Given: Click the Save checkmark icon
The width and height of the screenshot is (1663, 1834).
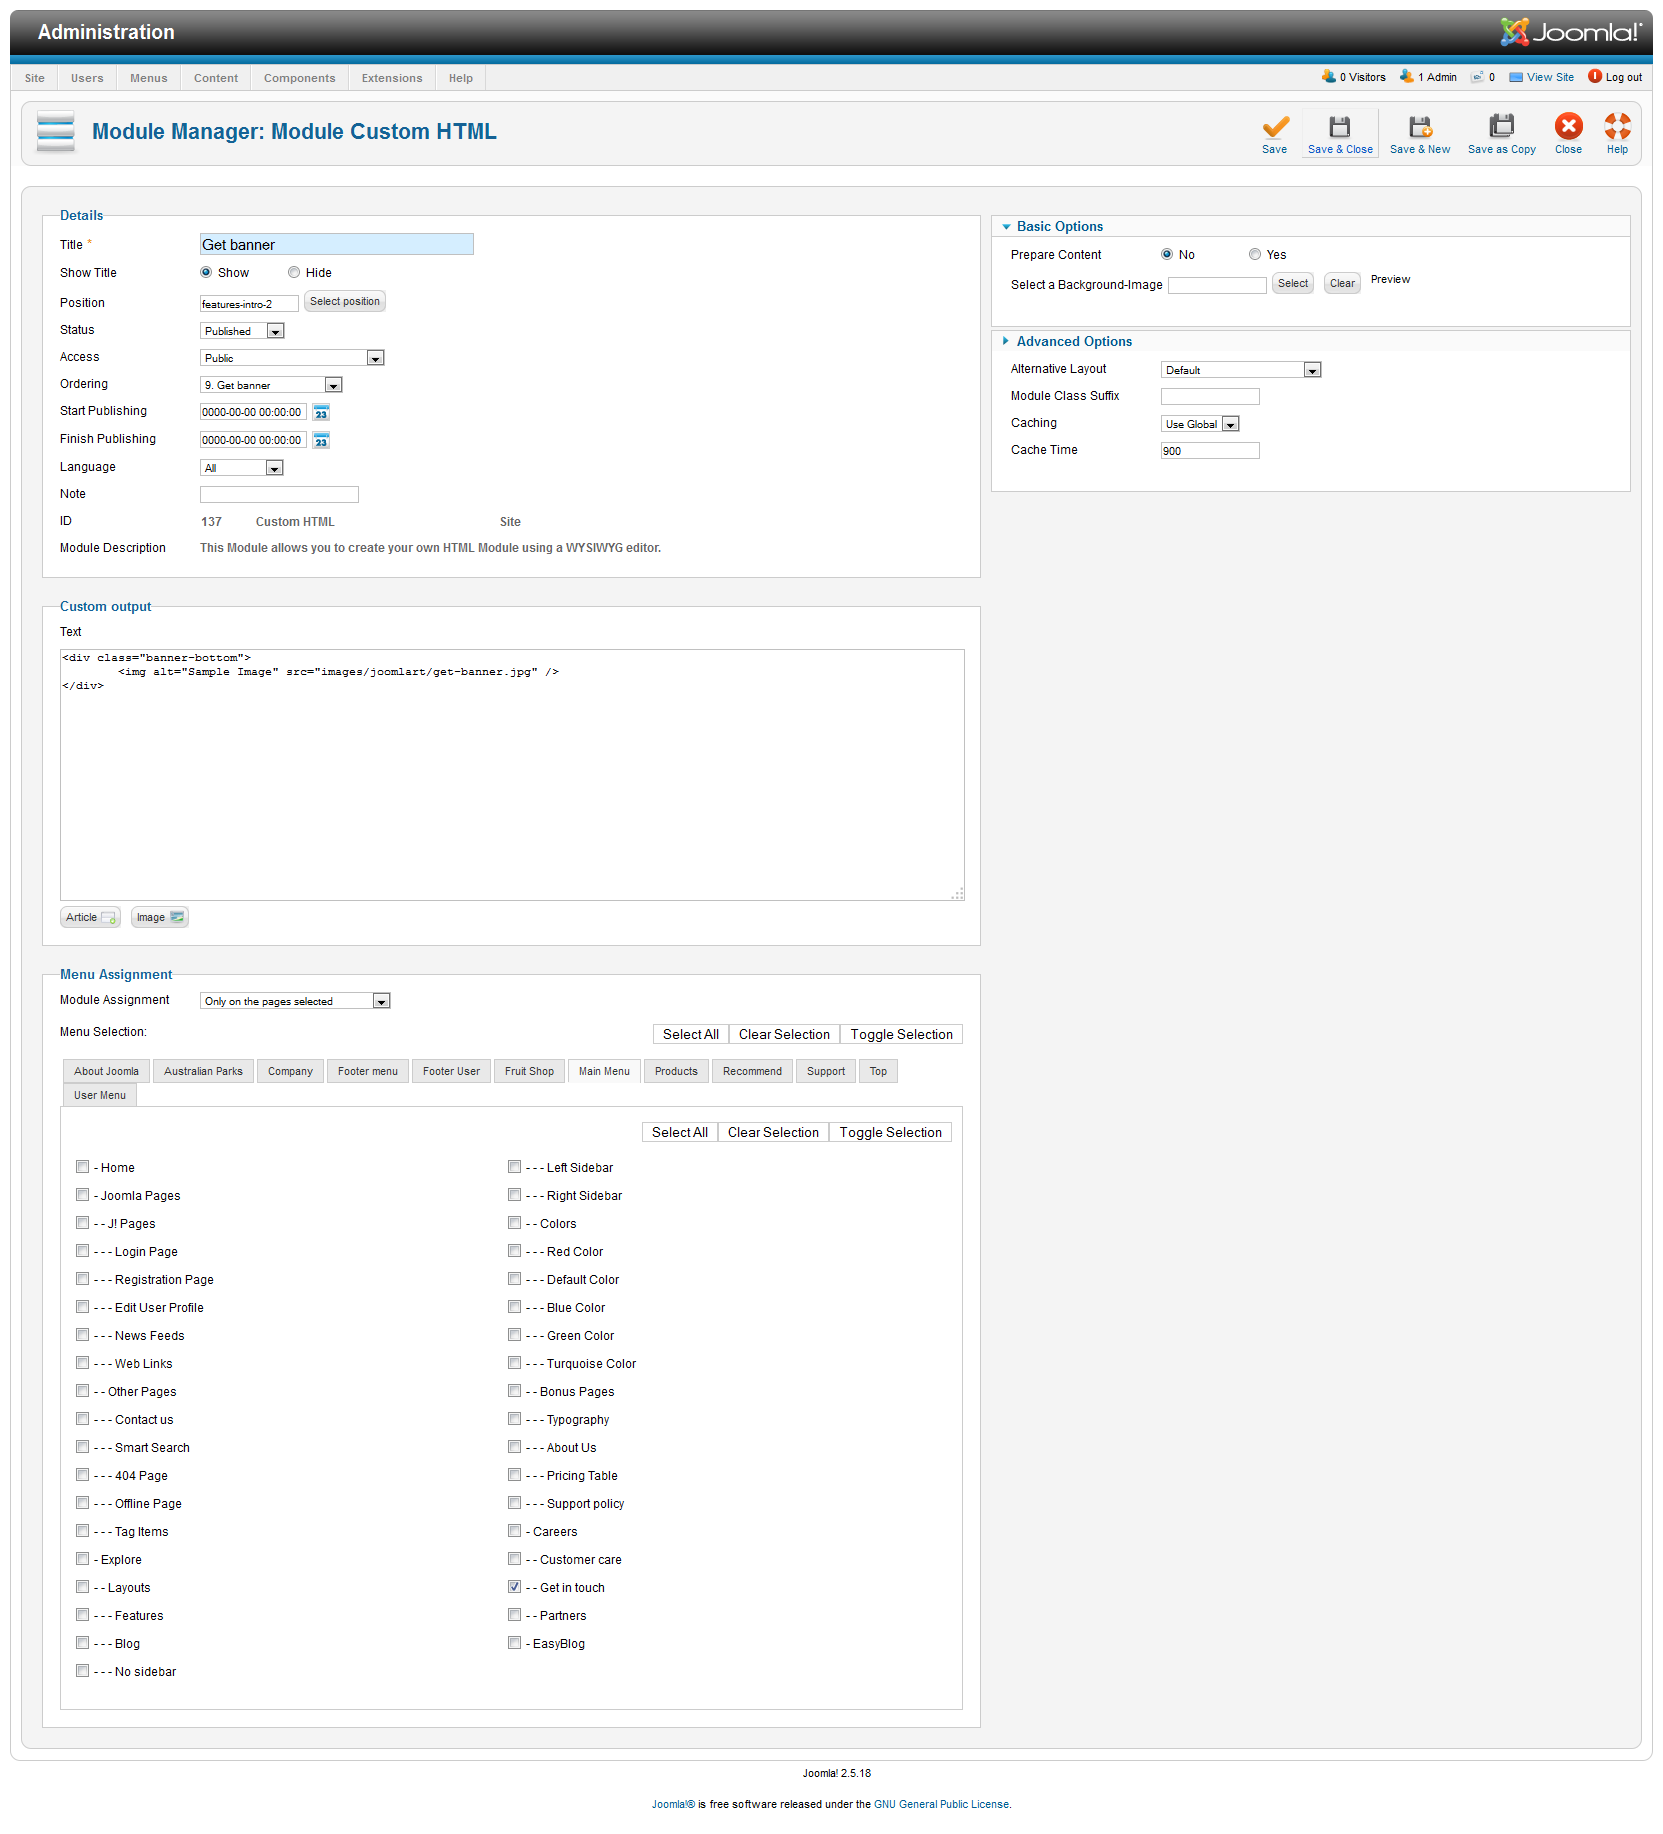Looking at the screenshot, I should 1275,126.
